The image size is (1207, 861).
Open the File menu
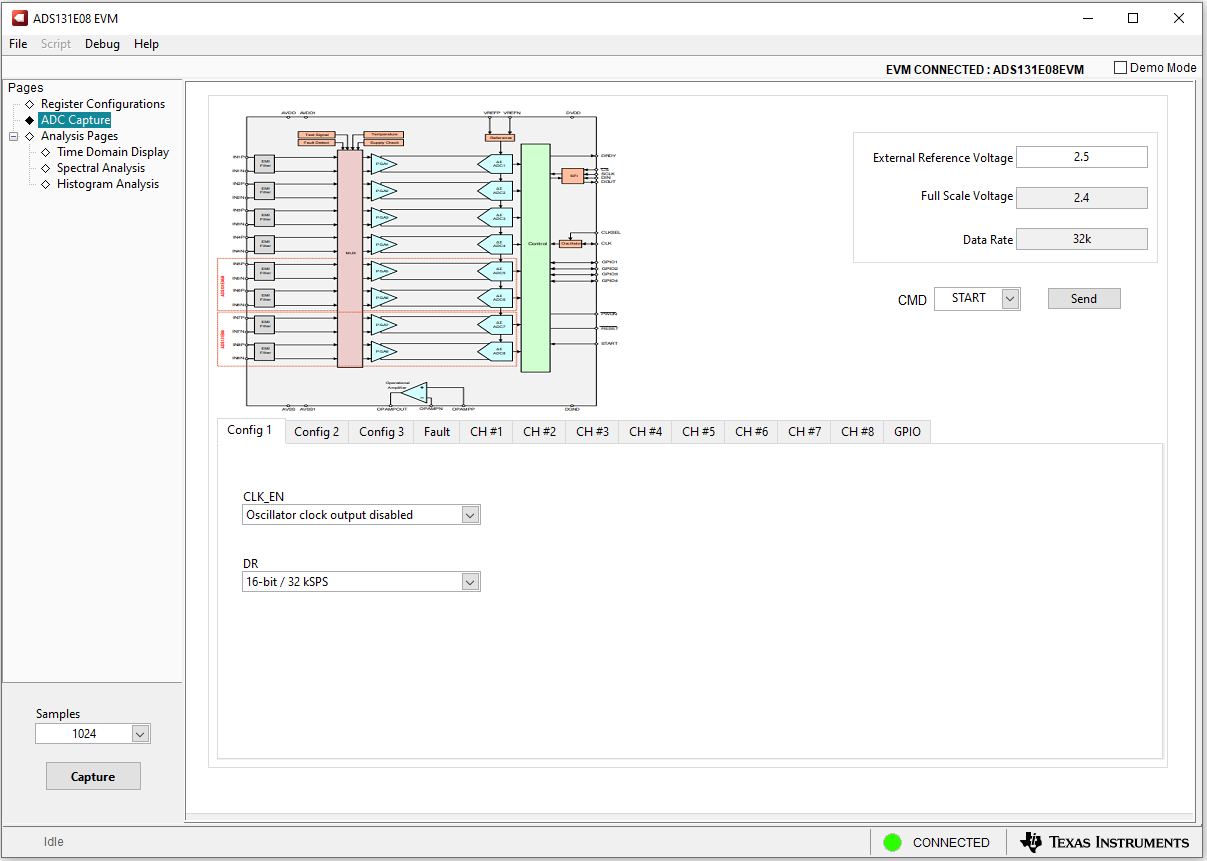[x=17, y=44]
